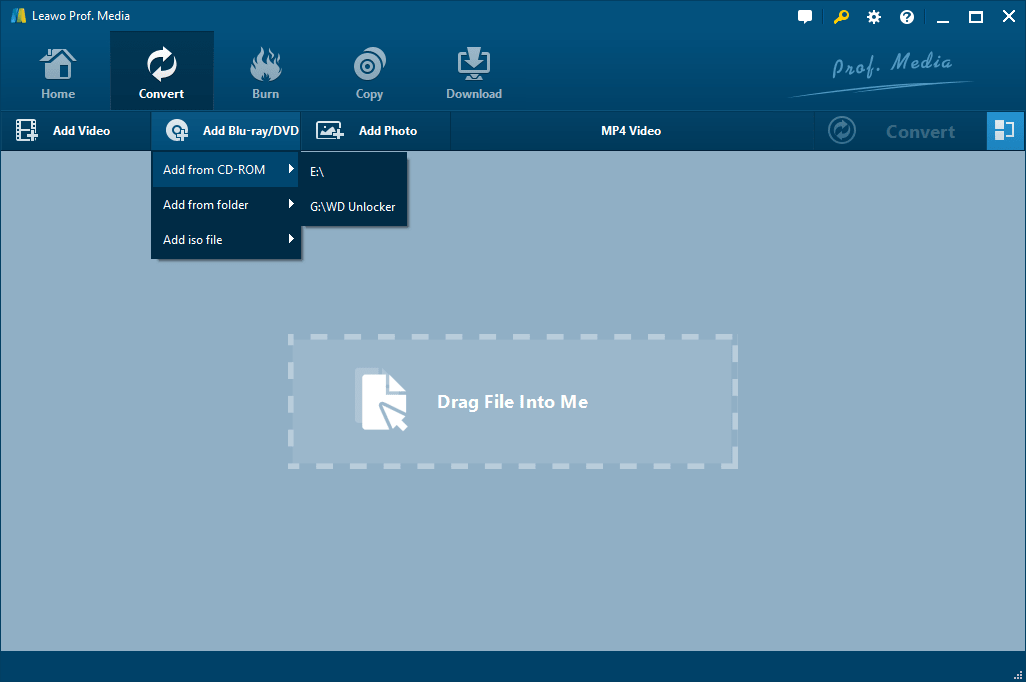Switch to the Convert module

point(162,72)
